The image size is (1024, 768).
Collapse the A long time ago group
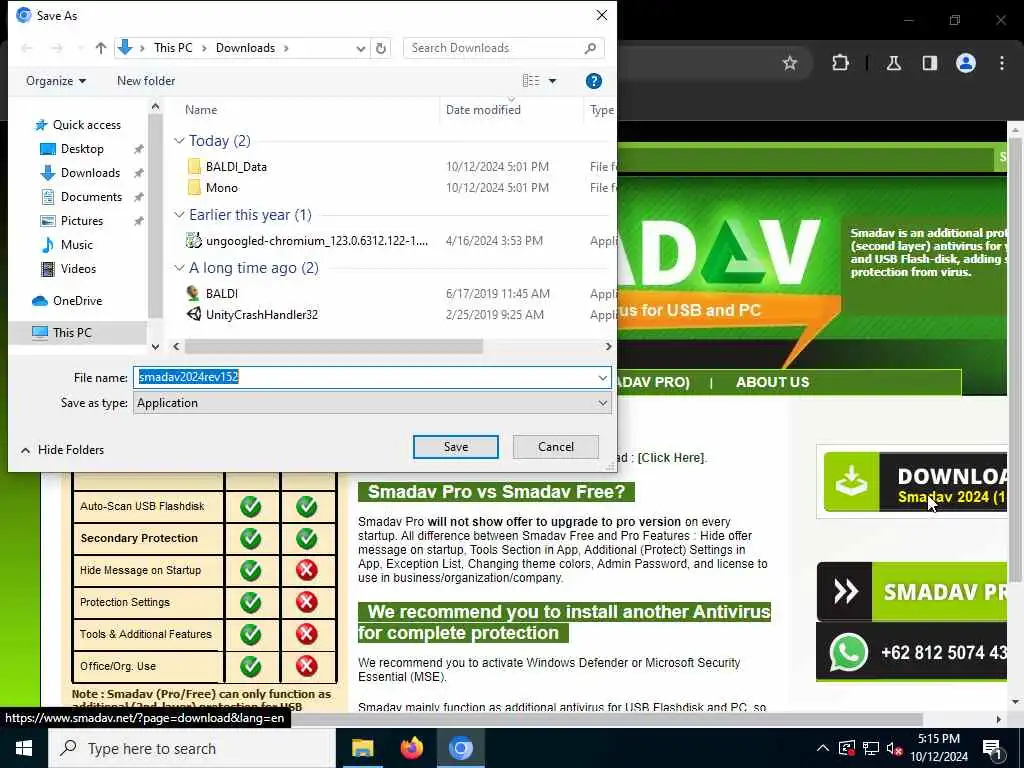pyautogui.click(x=180, y=268)
